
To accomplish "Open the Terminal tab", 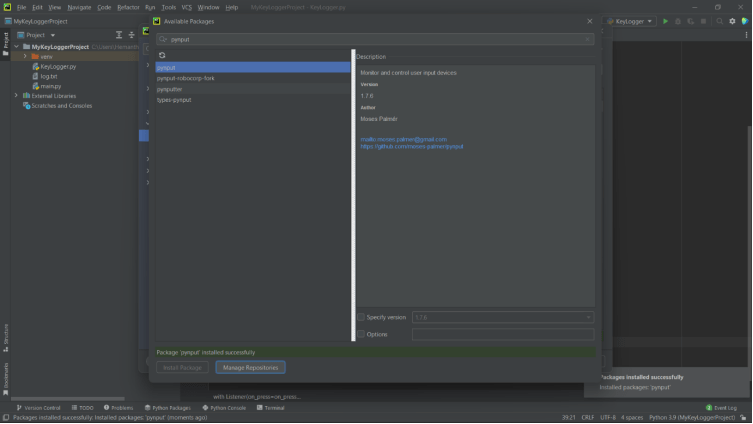I will pyautogui.click(x=270, y=408).
